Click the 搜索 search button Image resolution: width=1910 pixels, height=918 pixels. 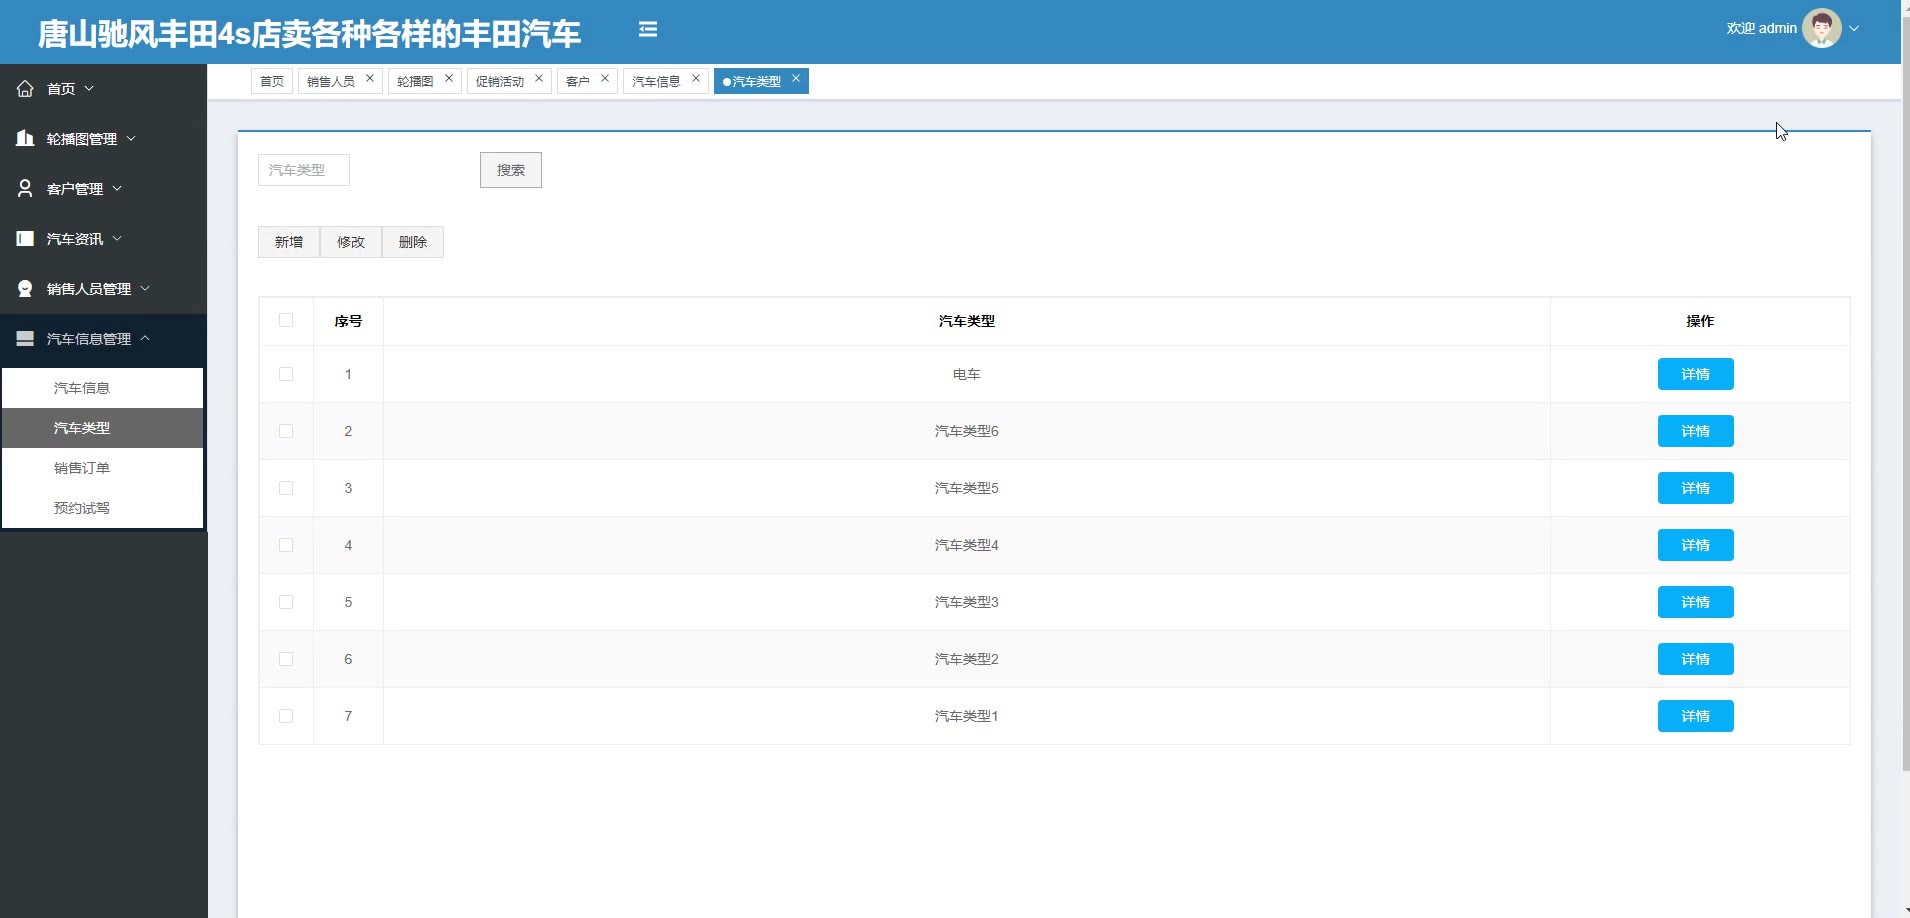[511, 170]
